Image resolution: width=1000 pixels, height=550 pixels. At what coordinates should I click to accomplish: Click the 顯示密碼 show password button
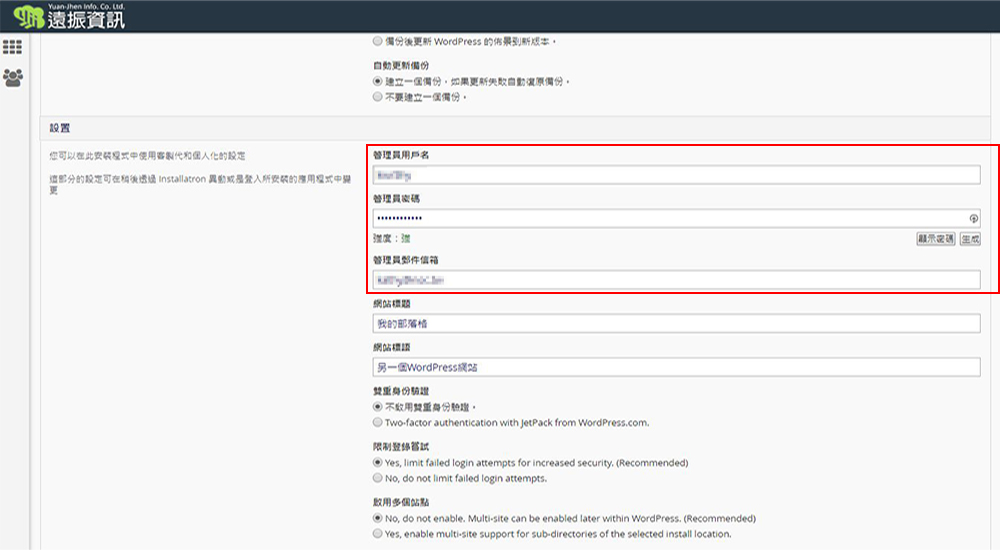936,239
